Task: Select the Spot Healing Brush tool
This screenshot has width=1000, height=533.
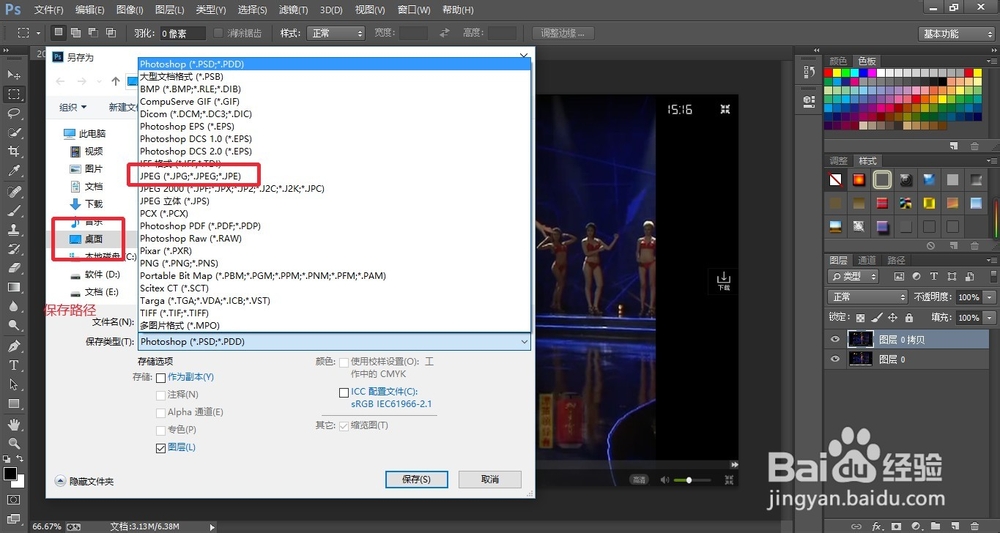Action: pos(13,191)
